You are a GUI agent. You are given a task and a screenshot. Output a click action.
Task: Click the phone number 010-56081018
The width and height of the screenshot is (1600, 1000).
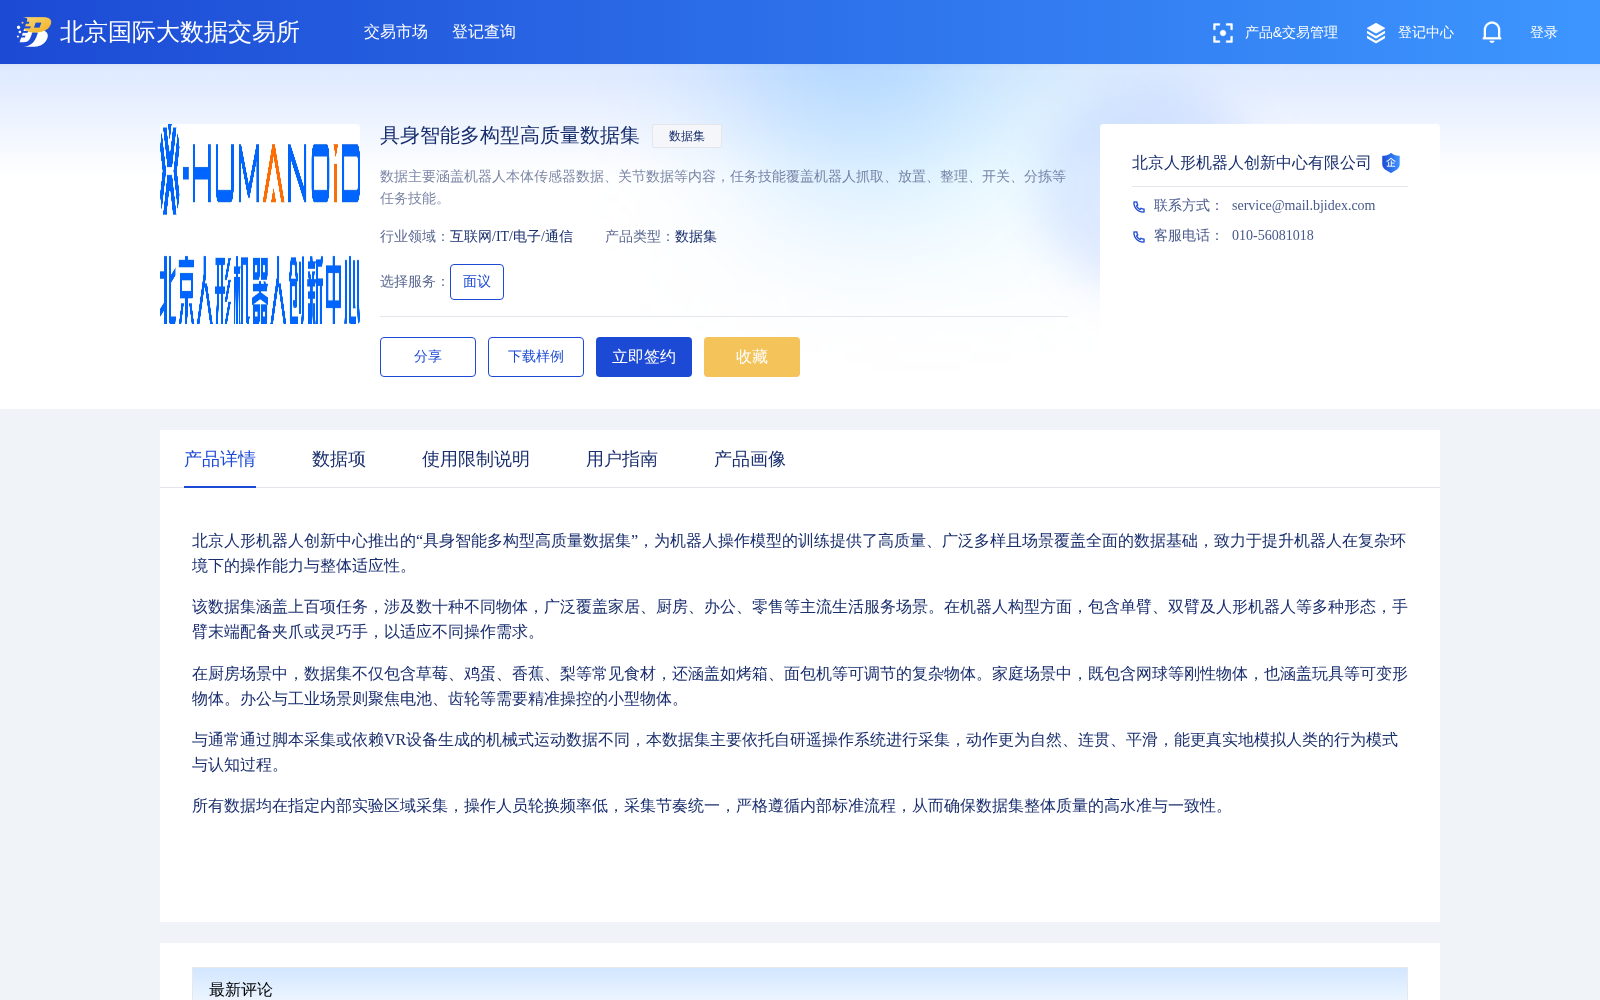(x=1273, y=235)
